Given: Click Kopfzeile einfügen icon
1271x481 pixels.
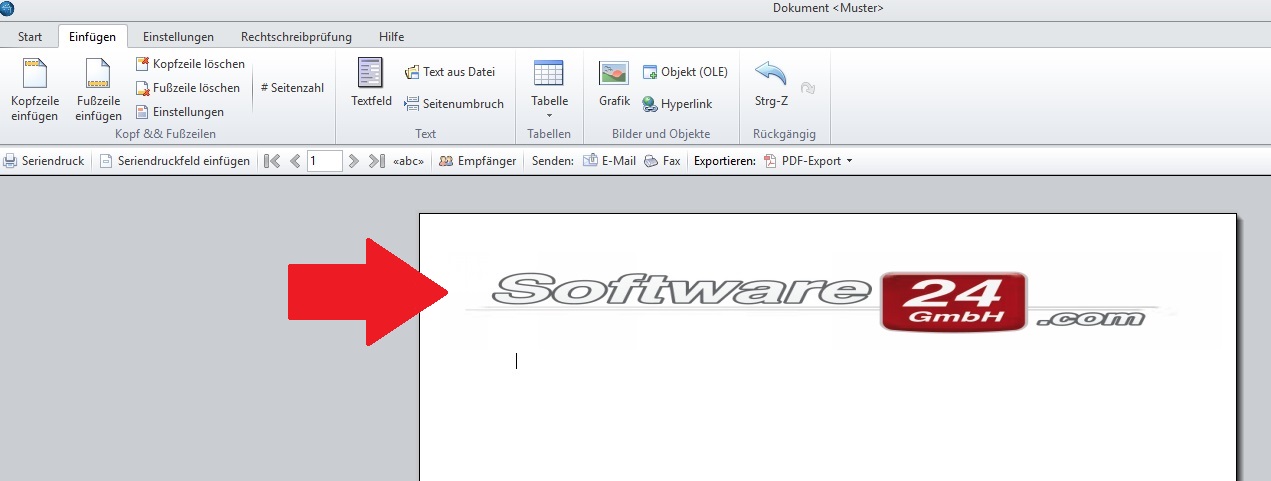Looking at the screenshot, I should (x=35, y=75).
